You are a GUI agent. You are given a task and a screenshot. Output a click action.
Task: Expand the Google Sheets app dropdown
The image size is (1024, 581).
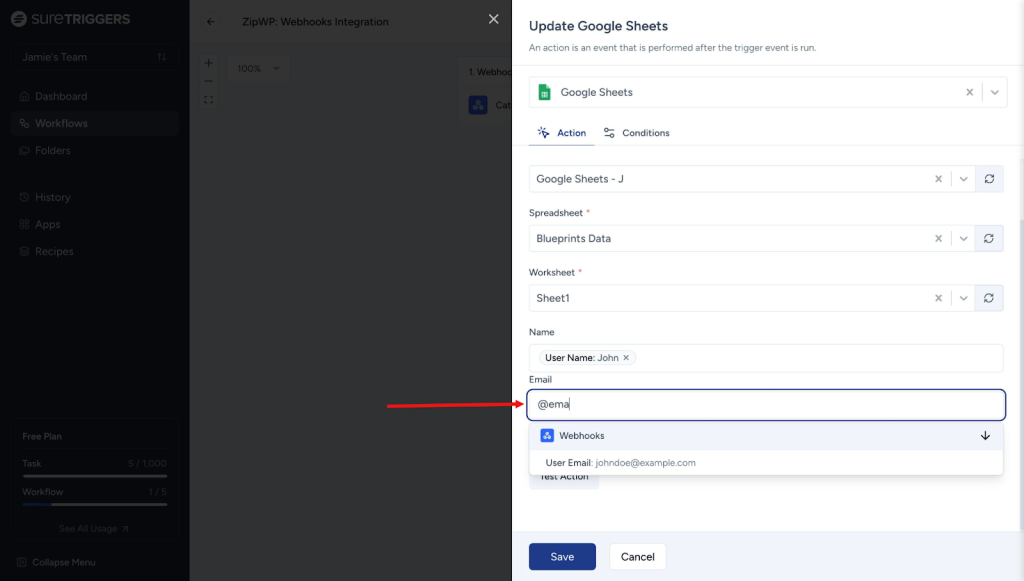coord(994,92)
